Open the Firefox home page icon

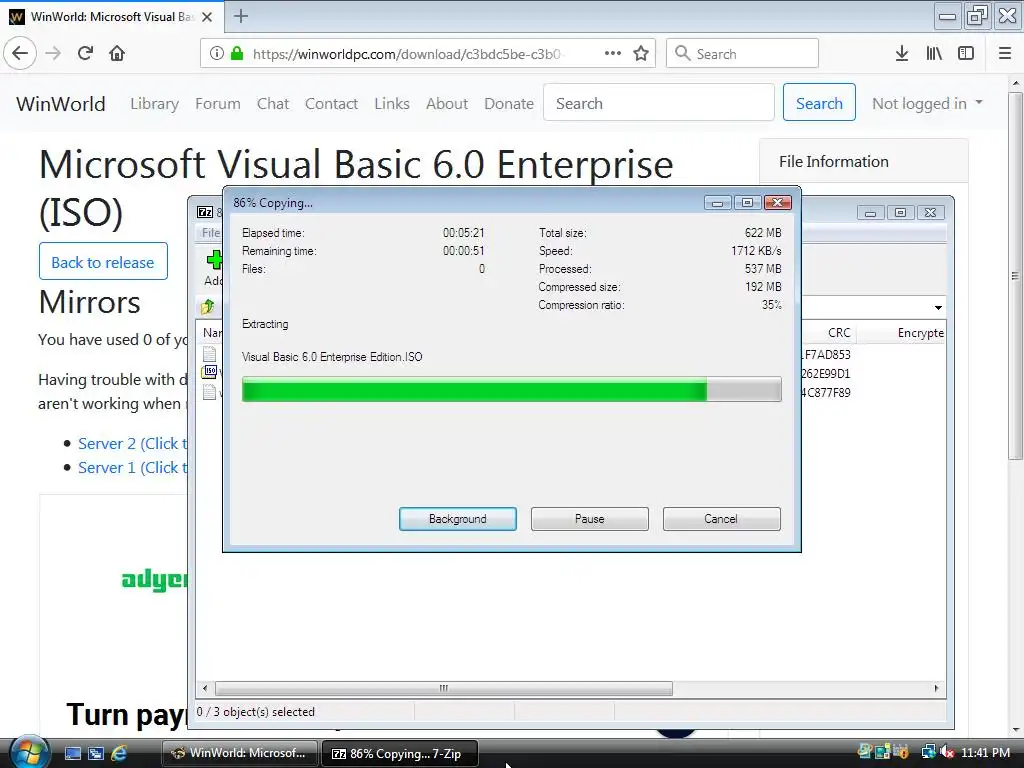[x=117, y=54]
